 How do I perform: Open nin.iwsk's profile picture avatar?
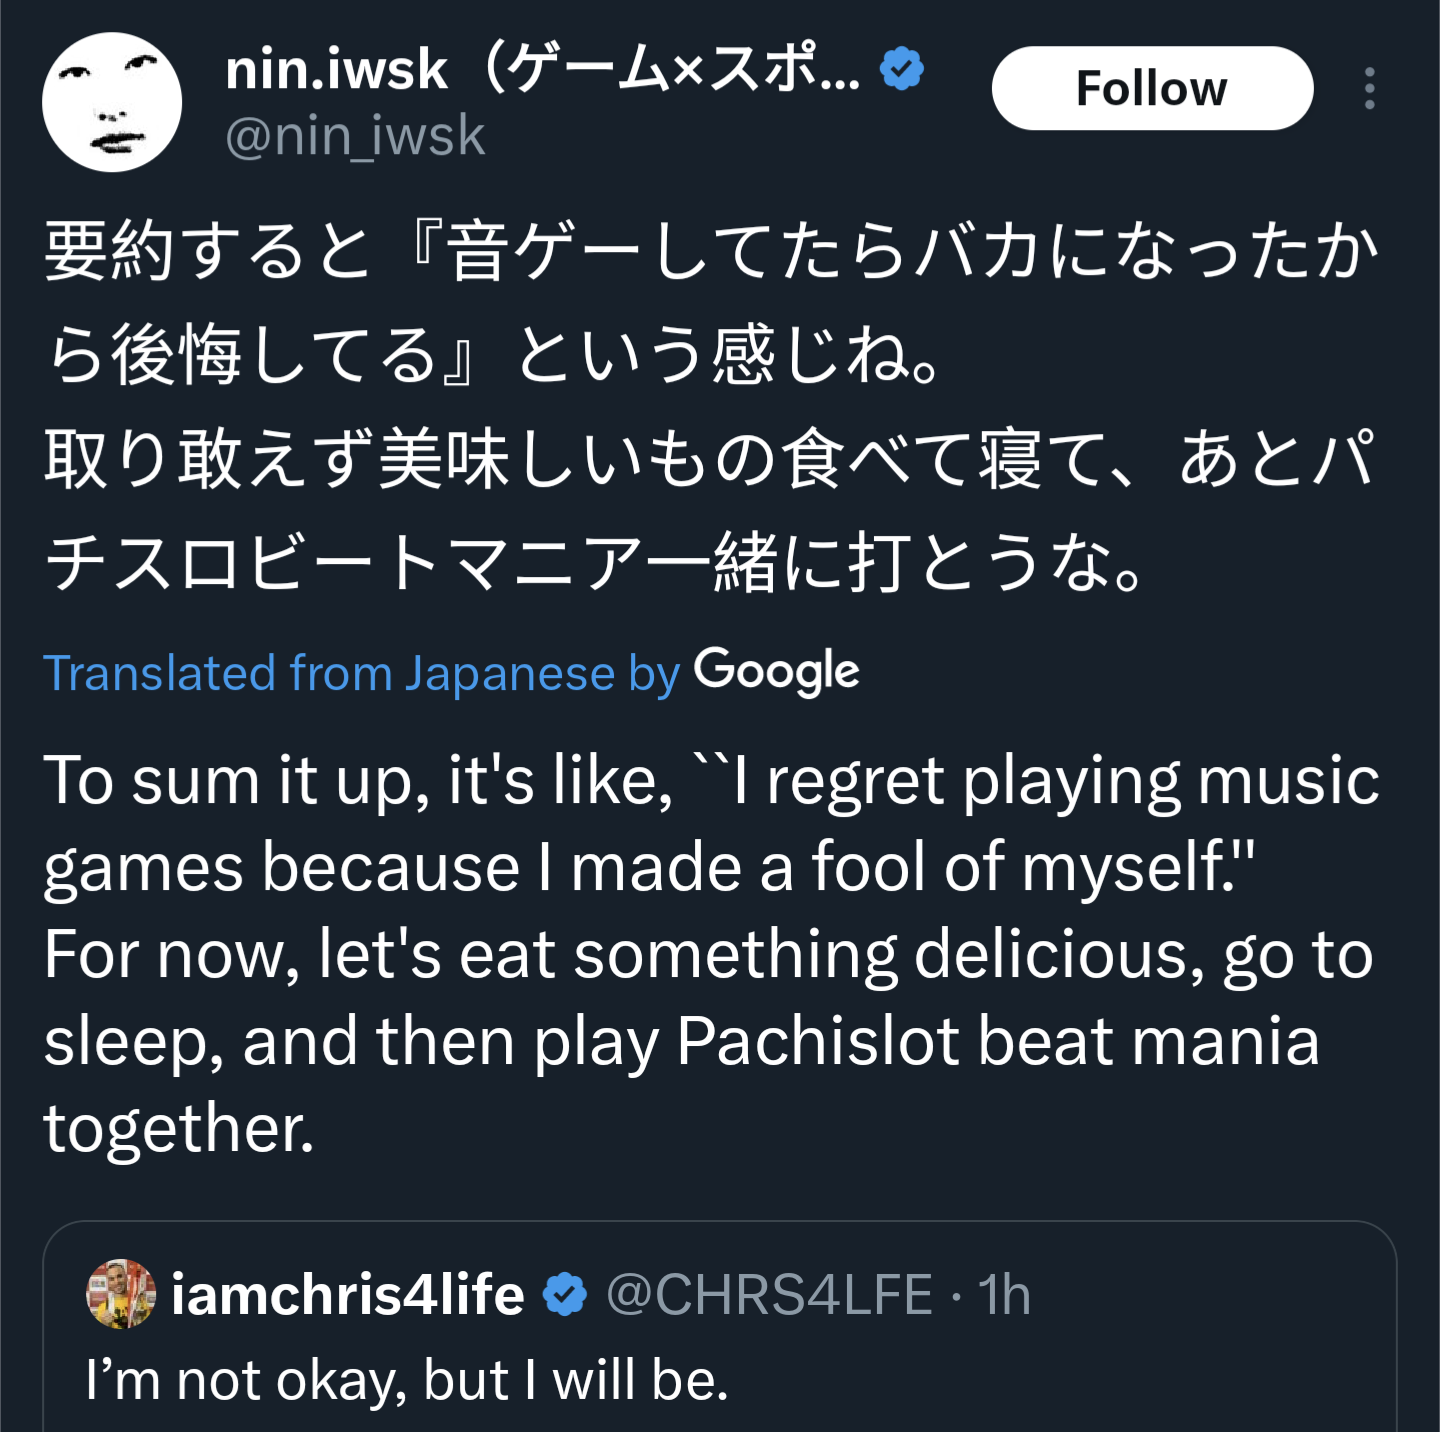[112, 102]
